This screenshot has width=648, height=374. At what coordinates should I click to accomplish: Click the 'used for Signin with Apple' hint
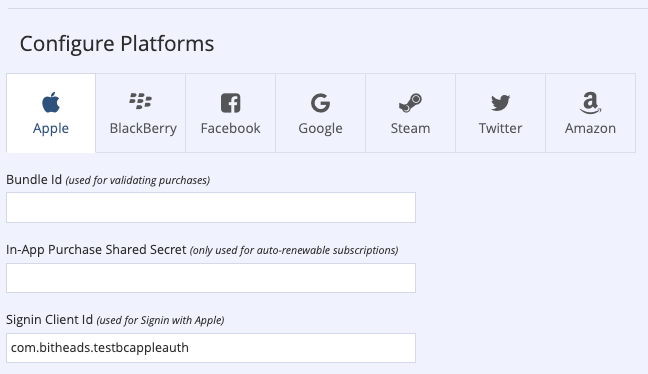point(160,321)
